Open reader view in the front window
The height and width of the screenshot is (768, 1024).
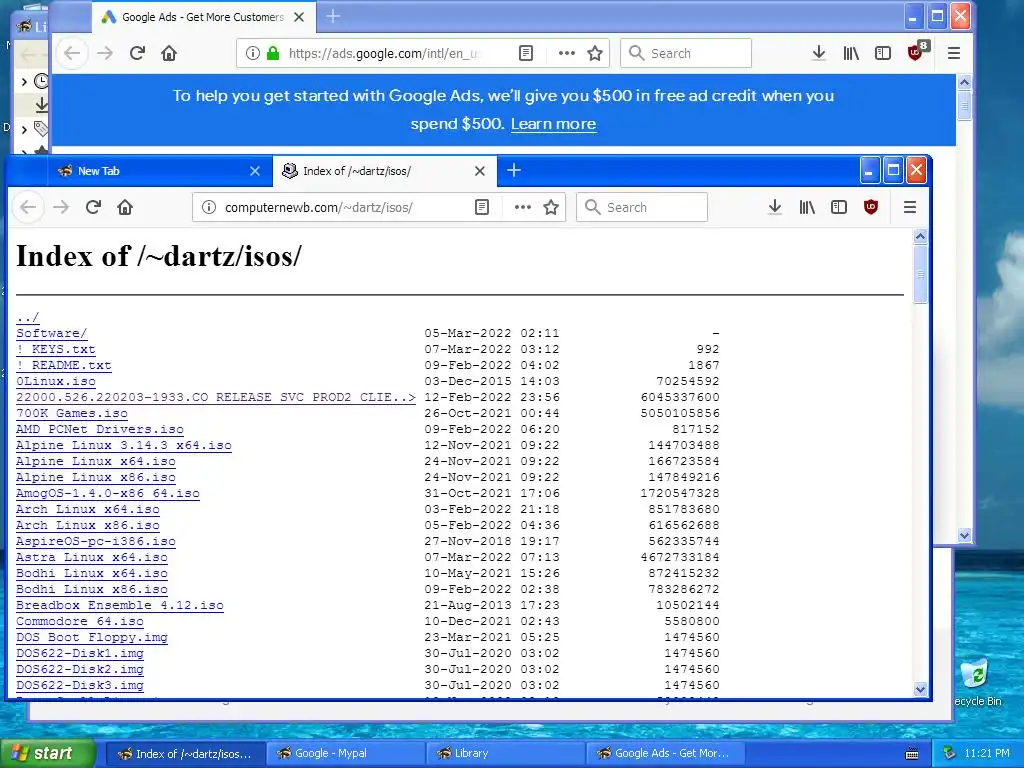click(482, 207)
